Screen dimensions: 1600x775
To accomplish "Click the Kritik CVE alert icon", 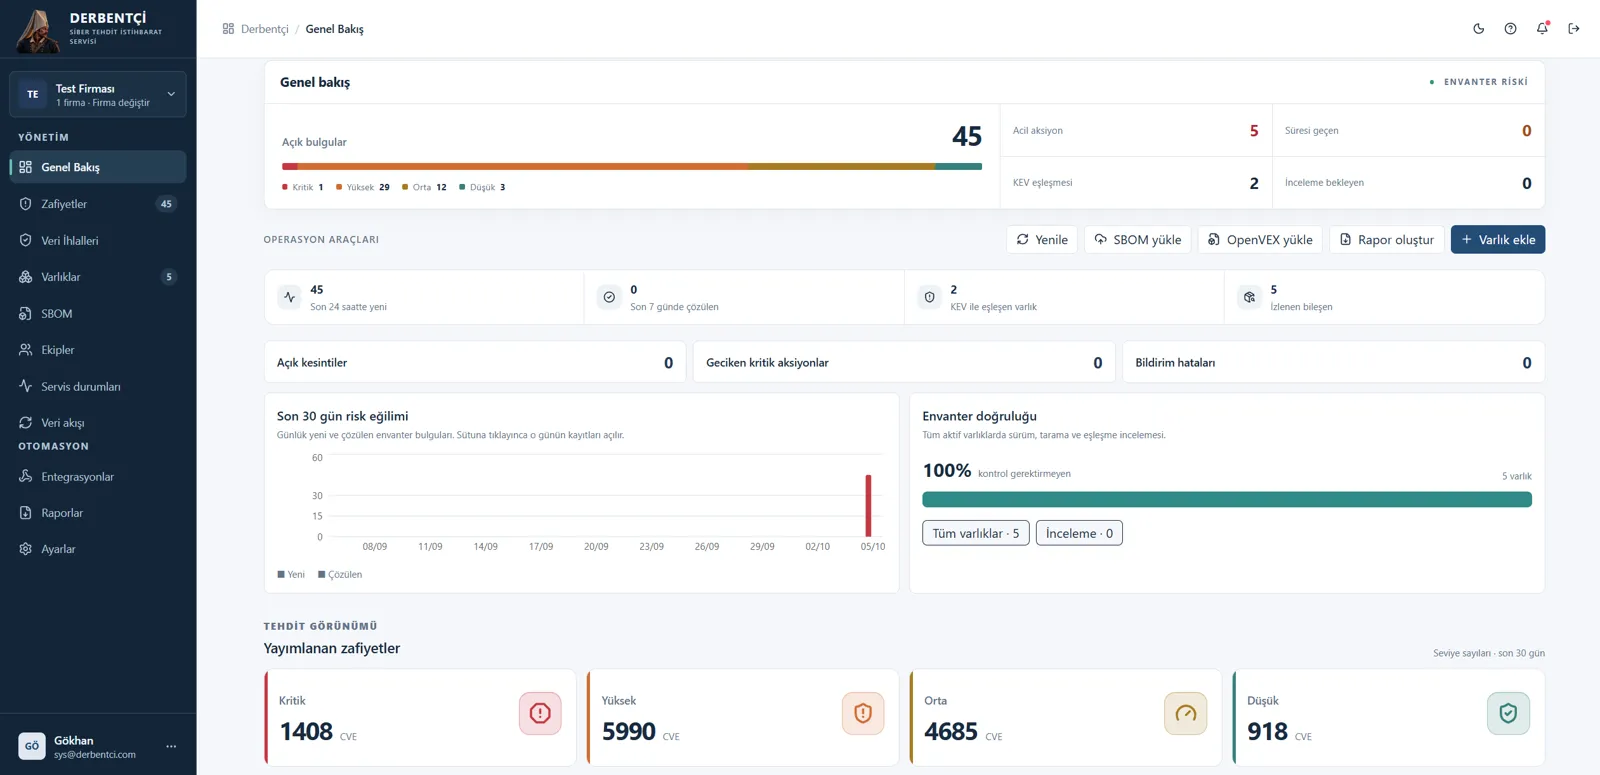I will click(540, 713).
